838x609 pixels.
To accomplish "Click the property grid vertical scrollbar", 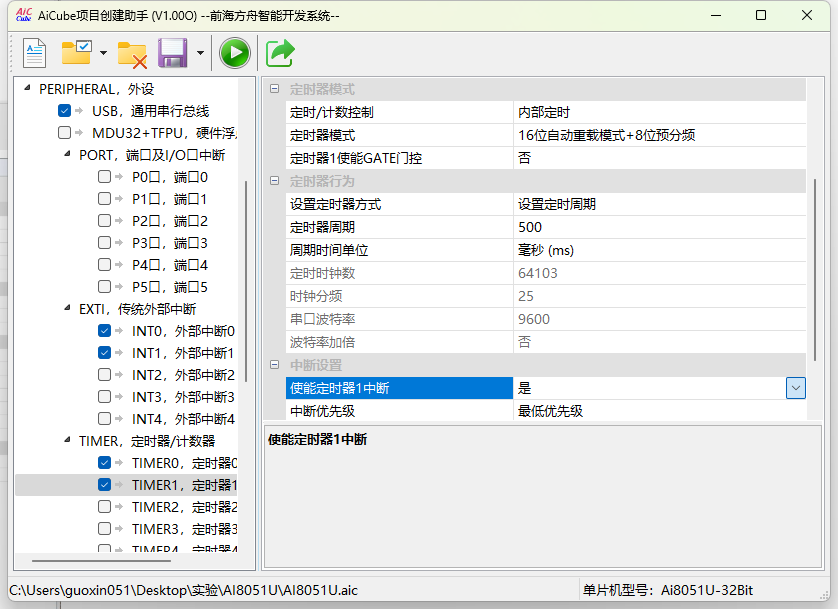I will coord(814,270).
